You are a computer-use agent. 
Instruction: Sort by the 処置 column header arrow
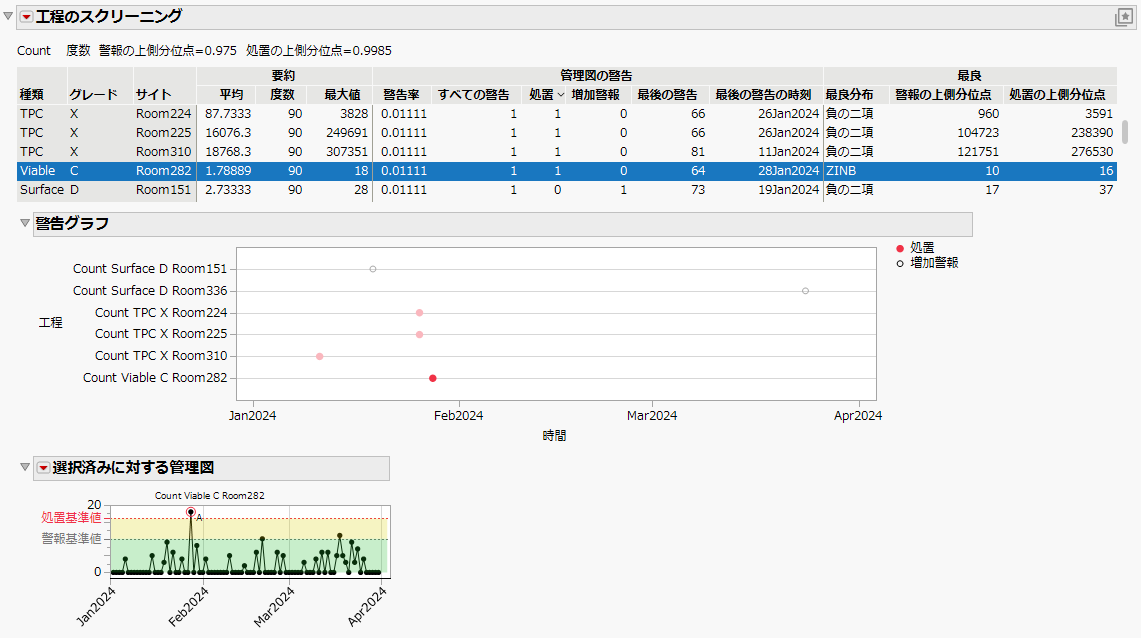[560, 95]
